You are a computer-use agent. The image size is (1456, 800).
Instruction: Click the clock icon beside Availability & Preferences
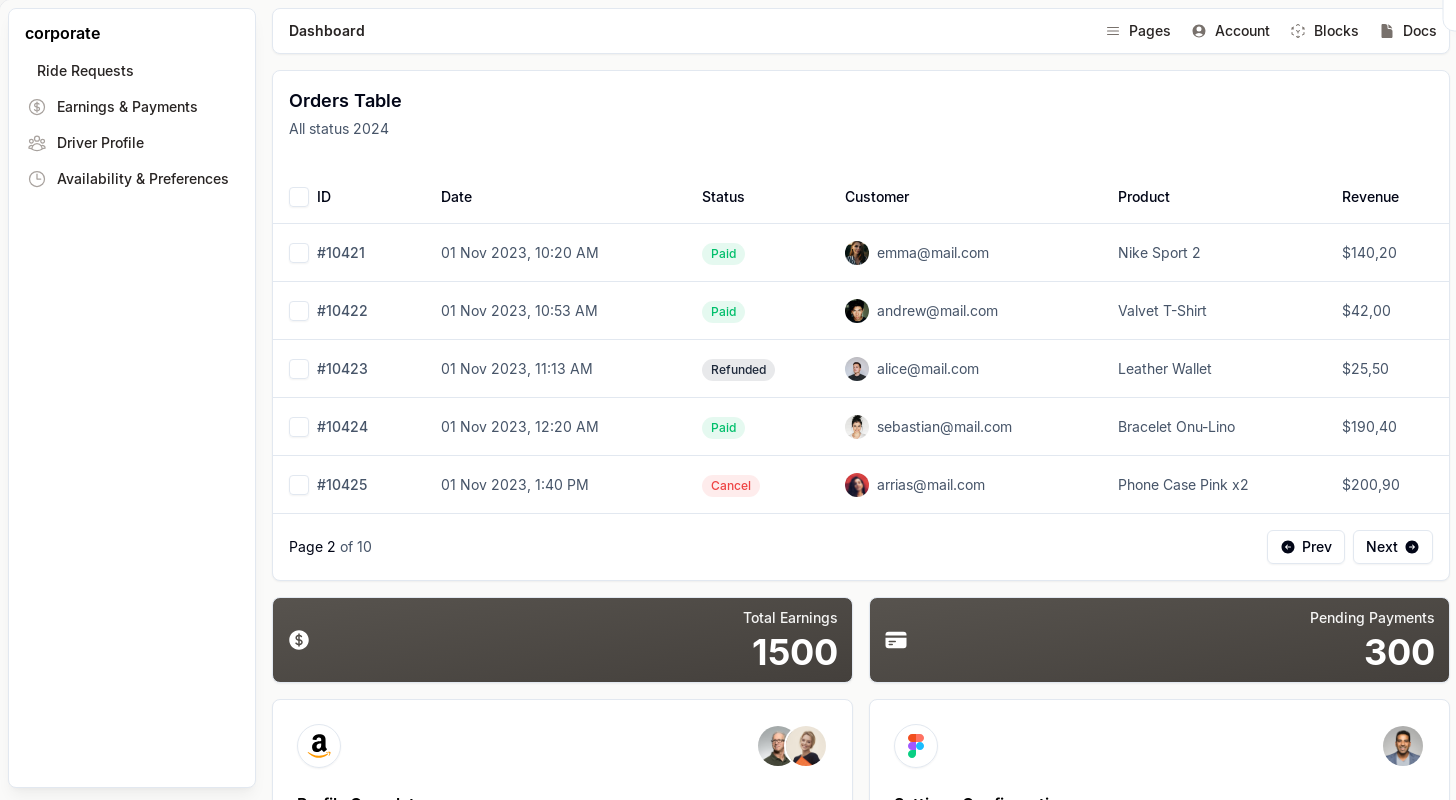(x=37, y=179)
